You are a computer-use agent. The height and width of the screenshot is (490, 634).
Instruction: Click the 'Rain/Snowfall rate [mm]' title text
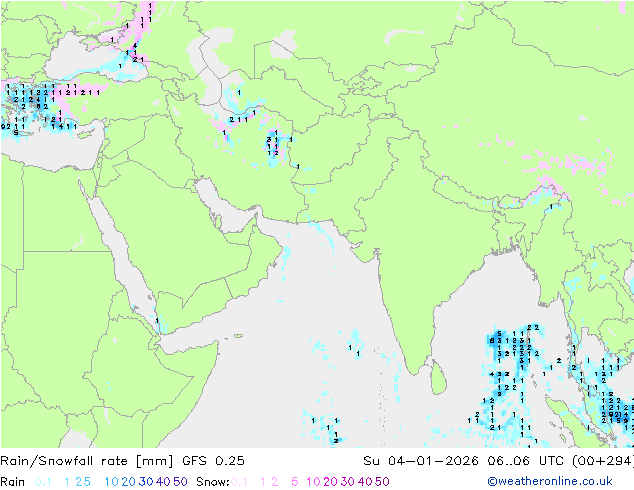click(87, 461)
